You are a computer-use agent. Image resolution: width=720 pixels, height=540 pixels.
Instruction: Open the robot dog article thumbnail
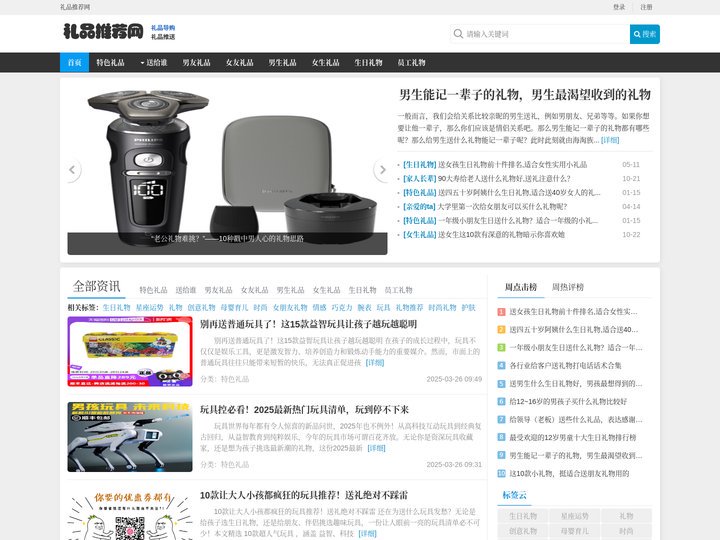coord(130,437)
